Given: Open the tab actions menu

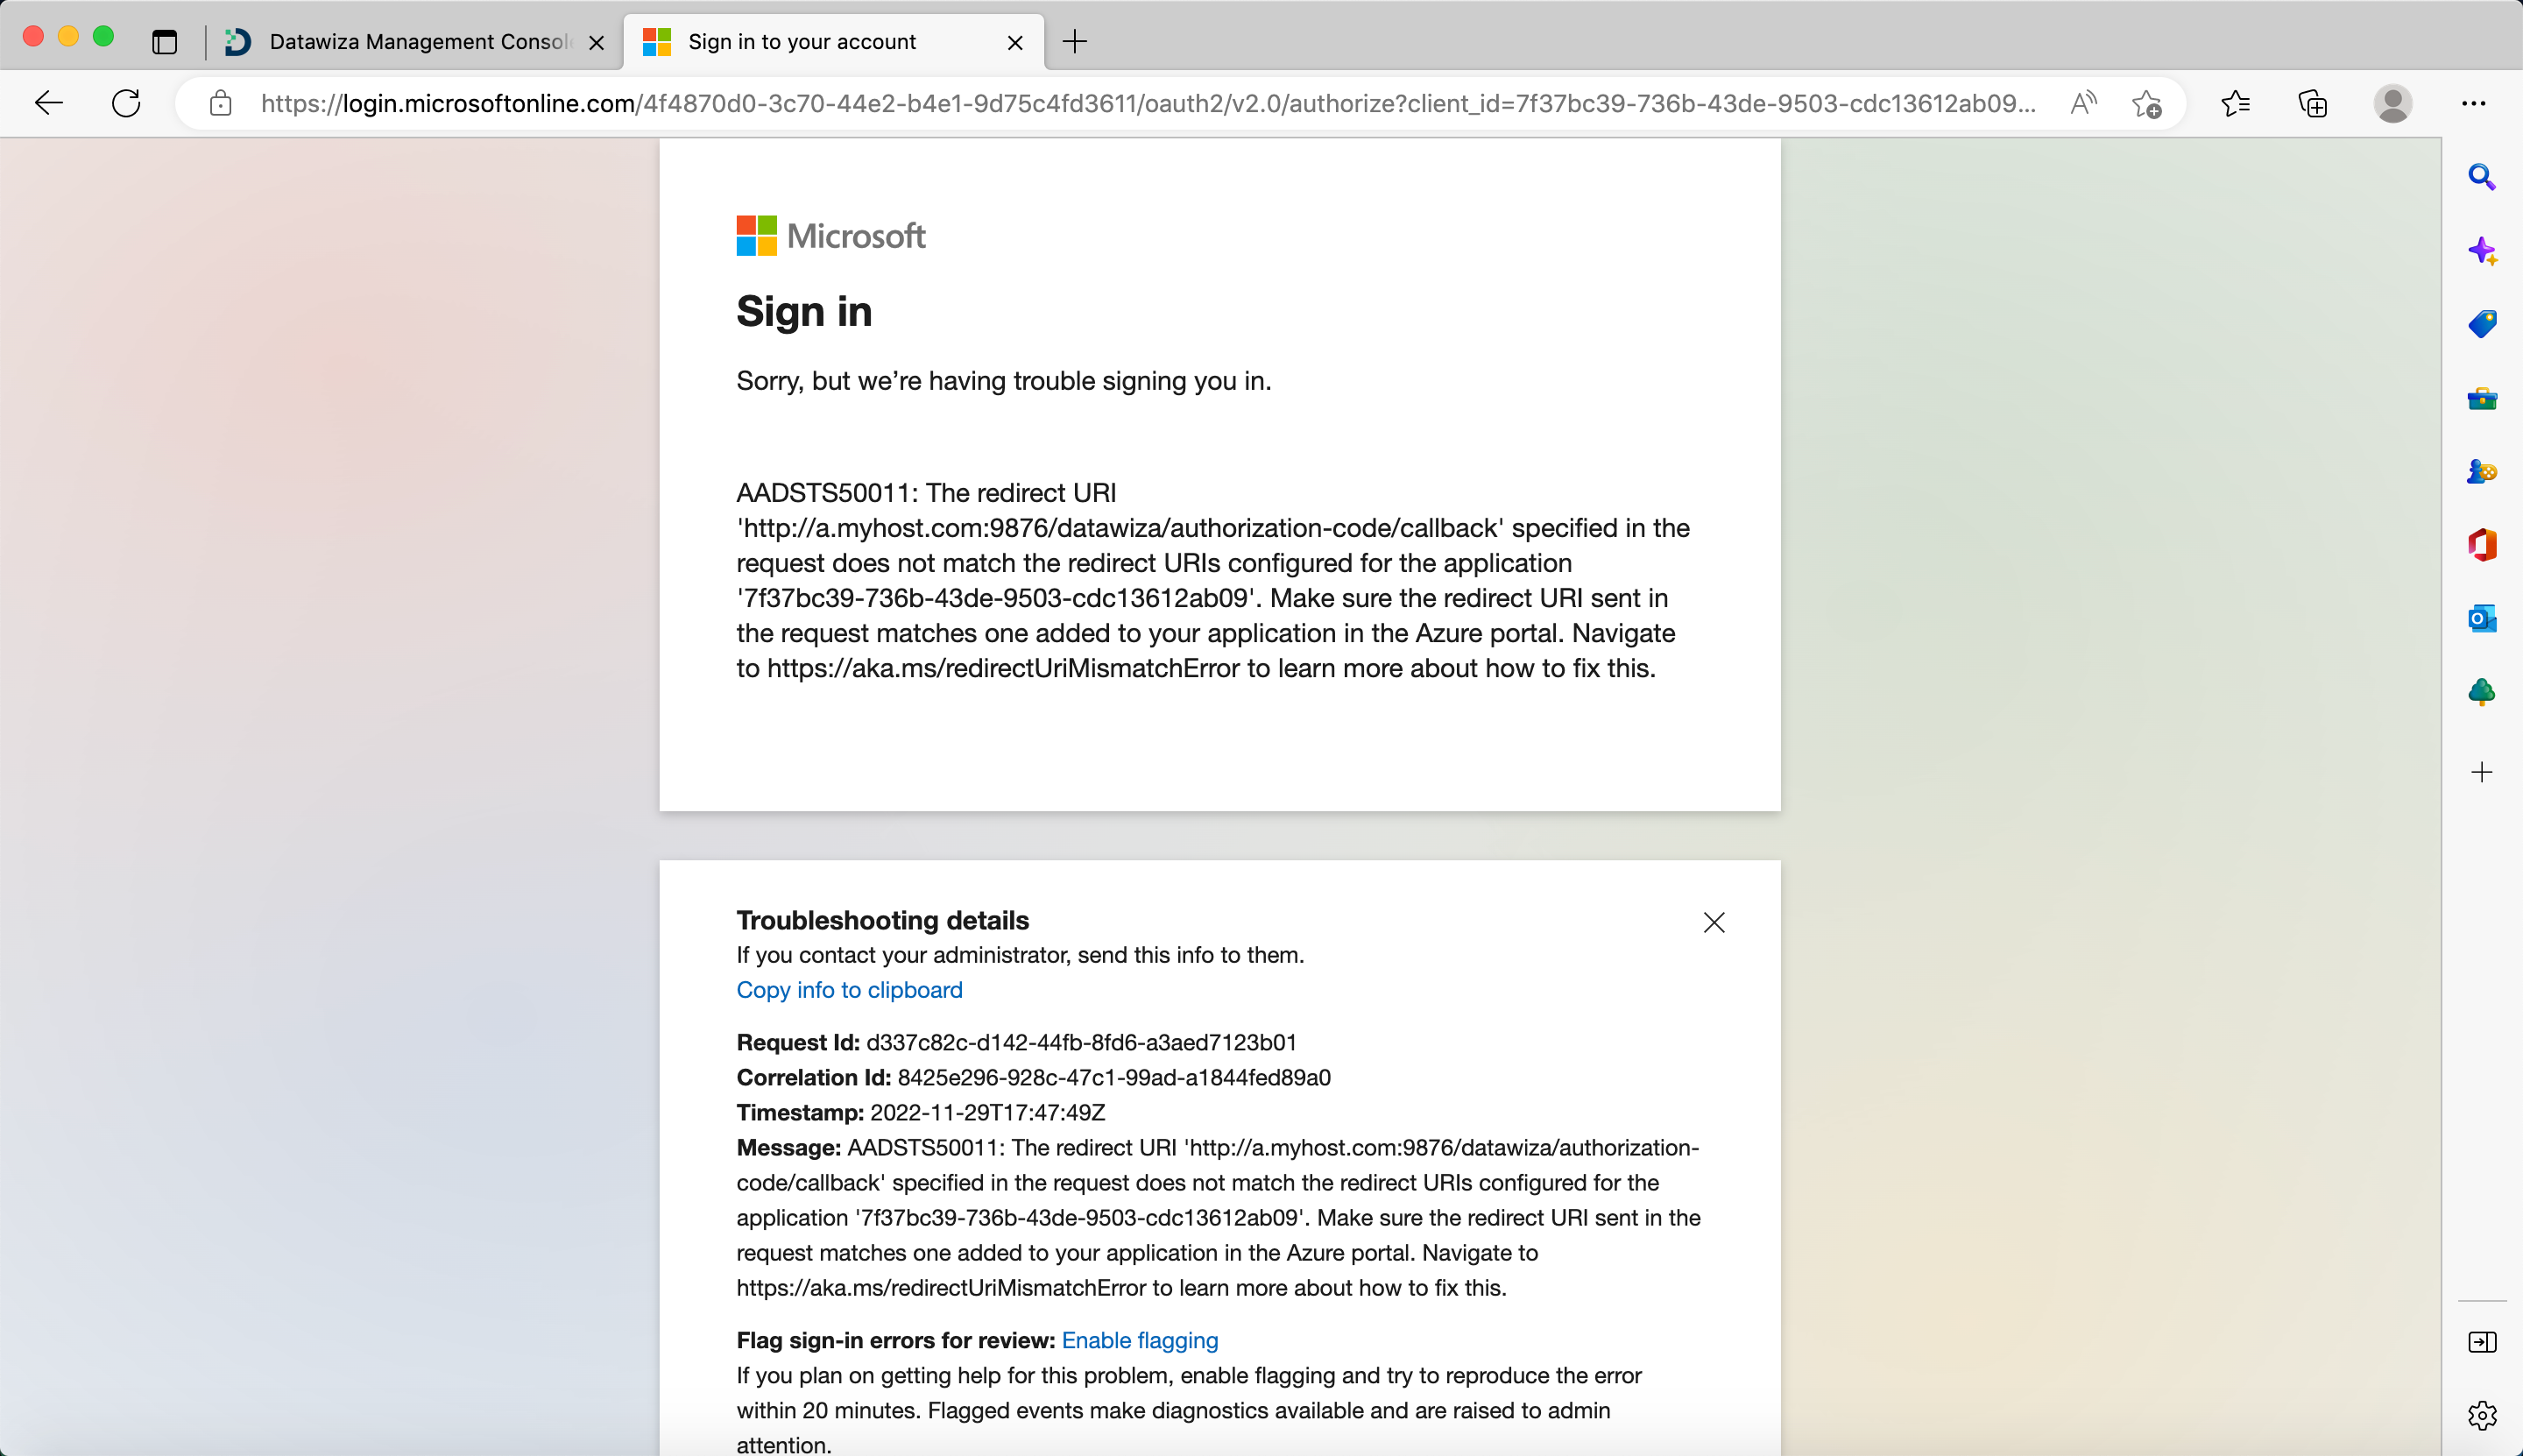Looking at the screenshot, I should [164, 42].
